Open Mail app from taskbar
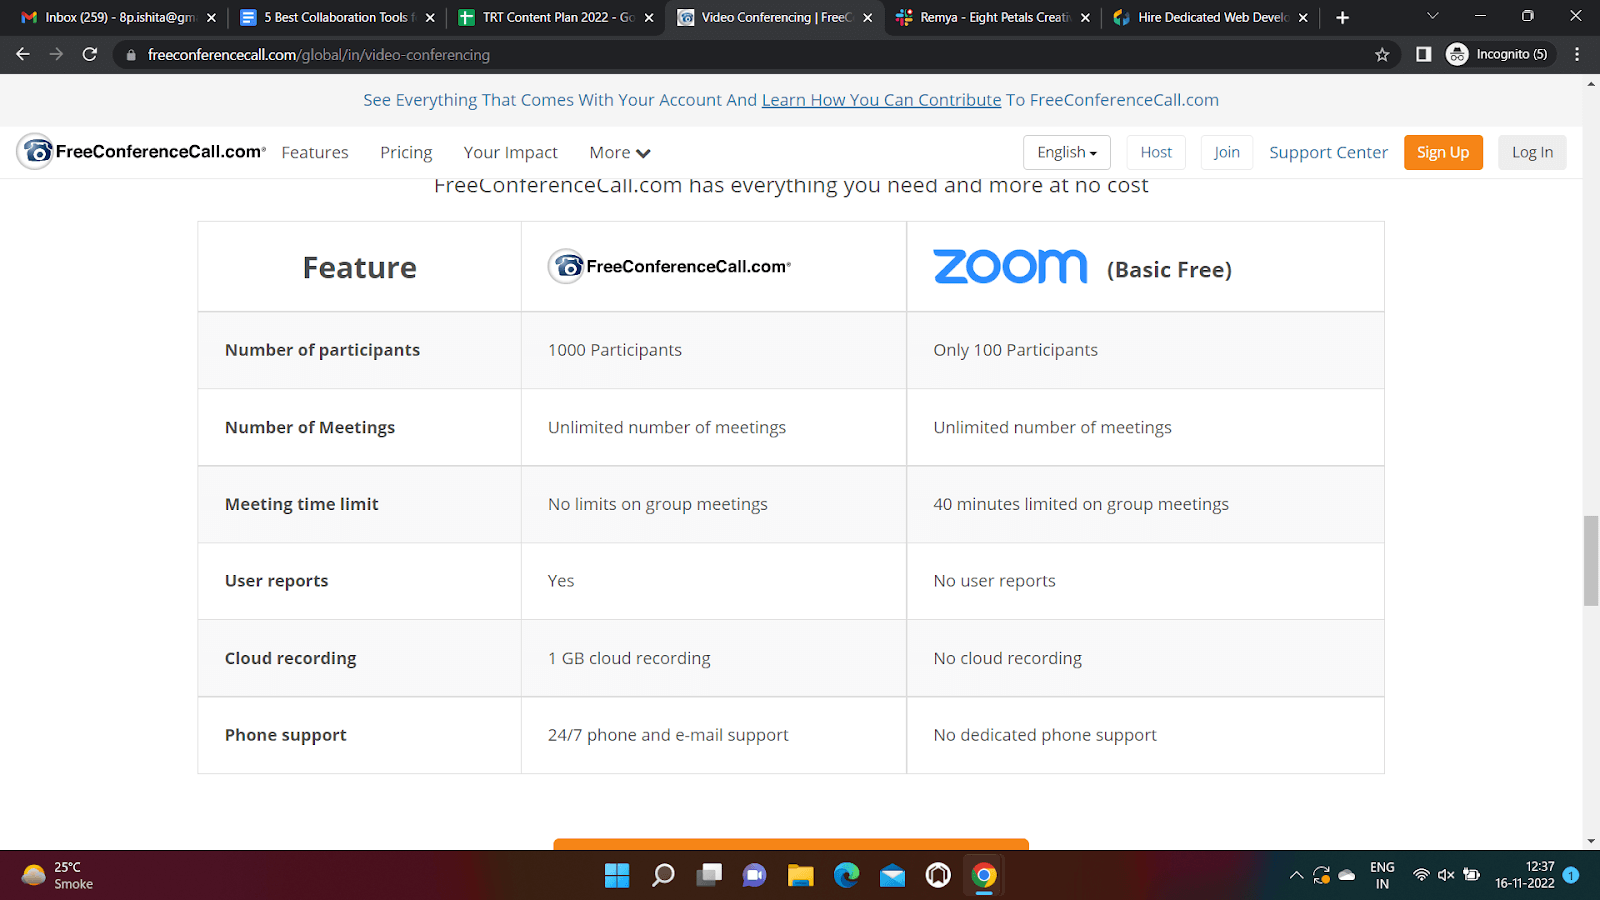Screen dimensions: 1600x900 pos(892,876)
